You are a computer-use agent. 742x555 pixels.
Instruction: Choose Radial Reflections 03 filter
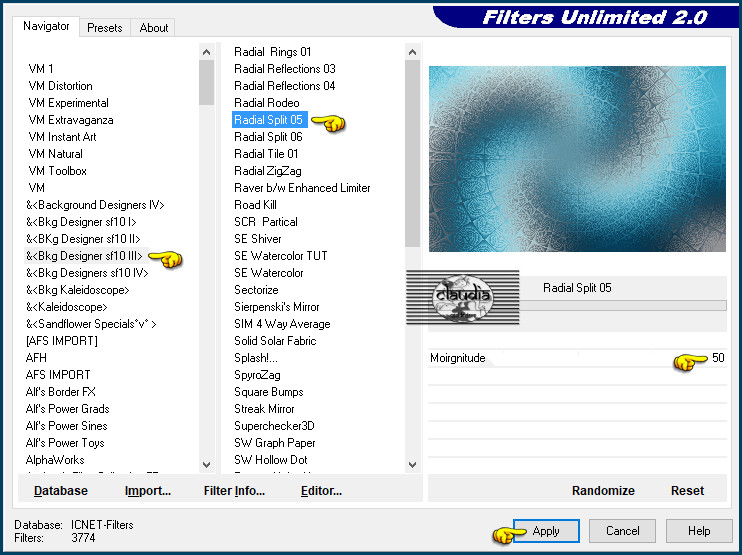[284, 69]
